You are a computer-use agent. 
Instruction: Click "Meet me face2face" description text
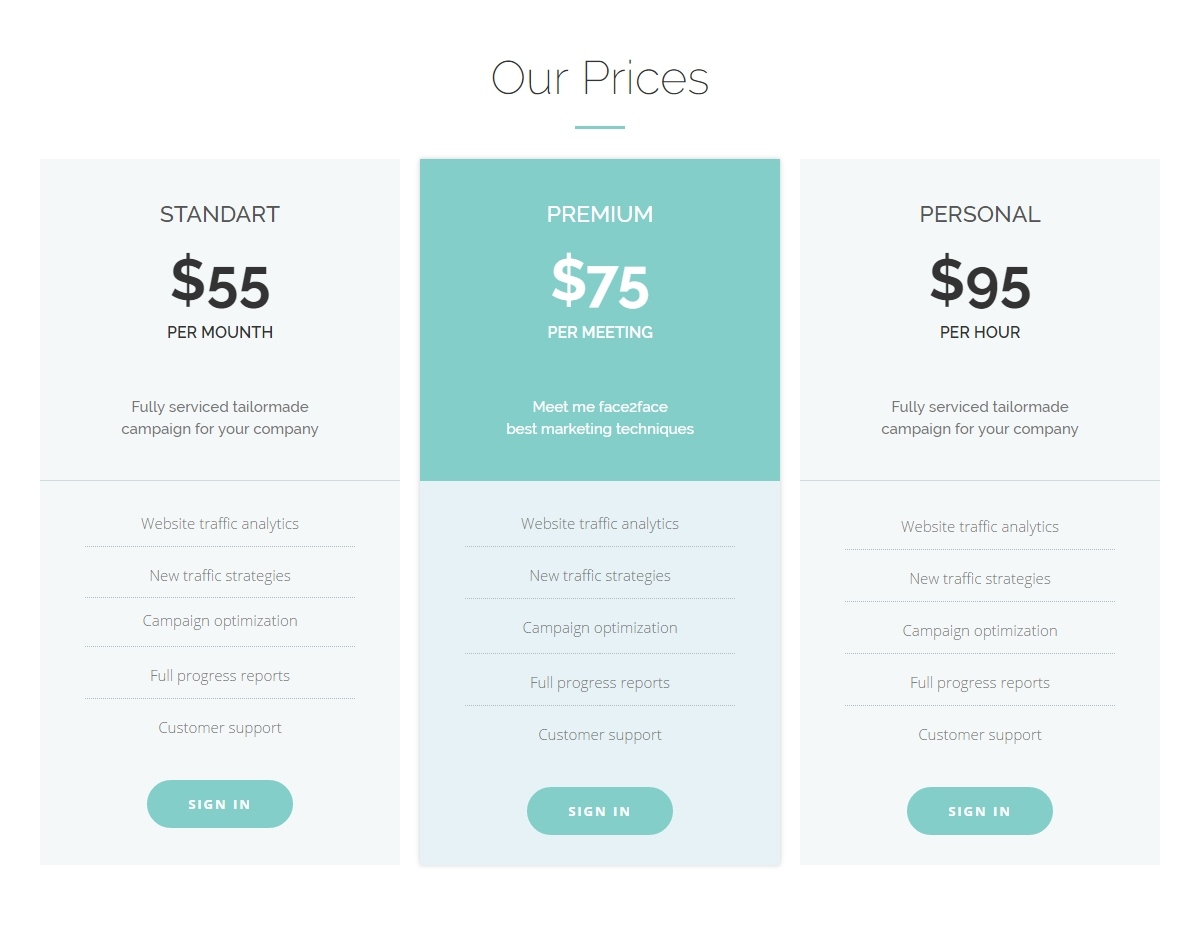point(600,407)
